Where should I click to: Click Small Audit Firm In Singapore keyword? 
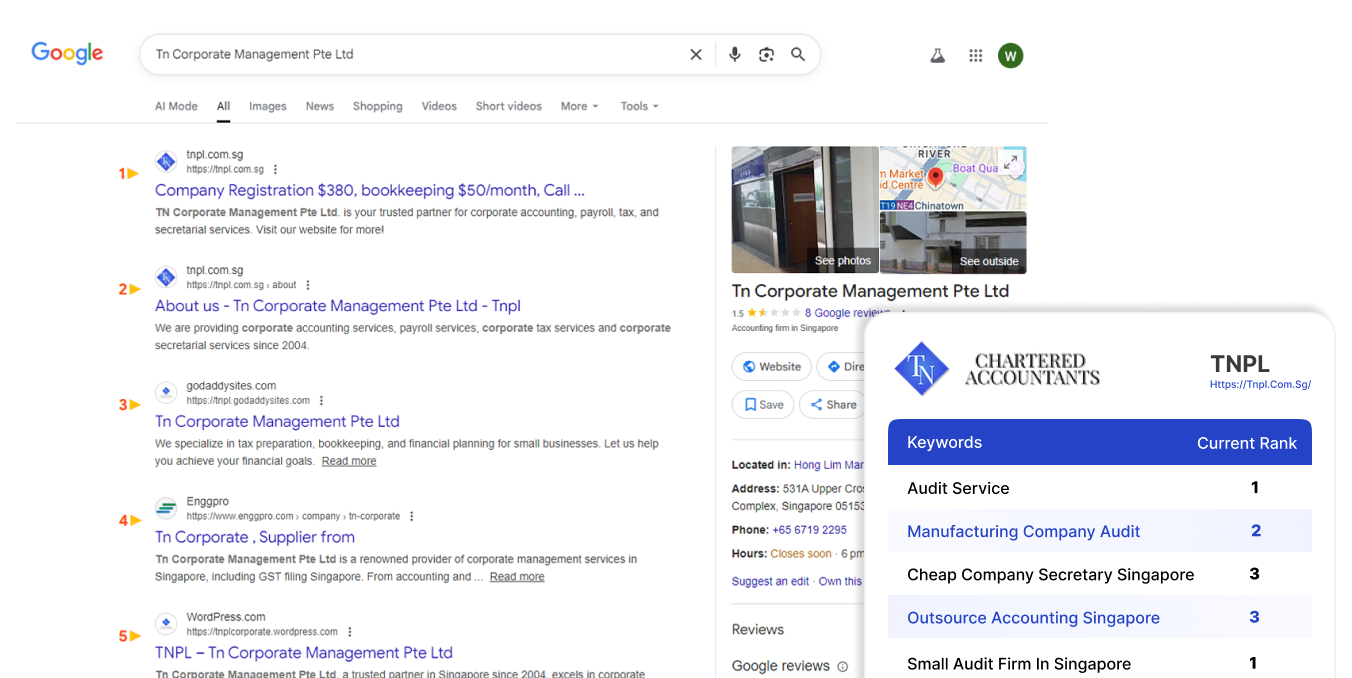(1019, 664)
